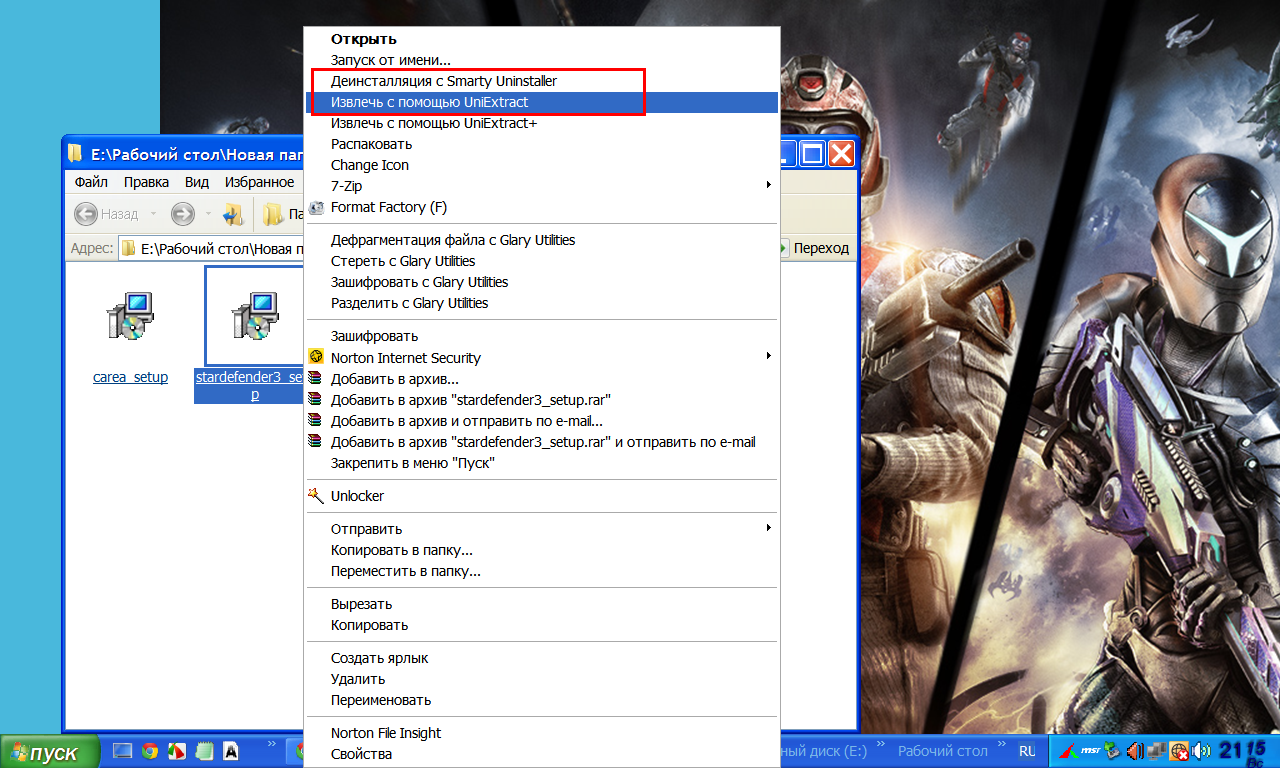Click the network tray icon with red X

(x=1180, y=751)
